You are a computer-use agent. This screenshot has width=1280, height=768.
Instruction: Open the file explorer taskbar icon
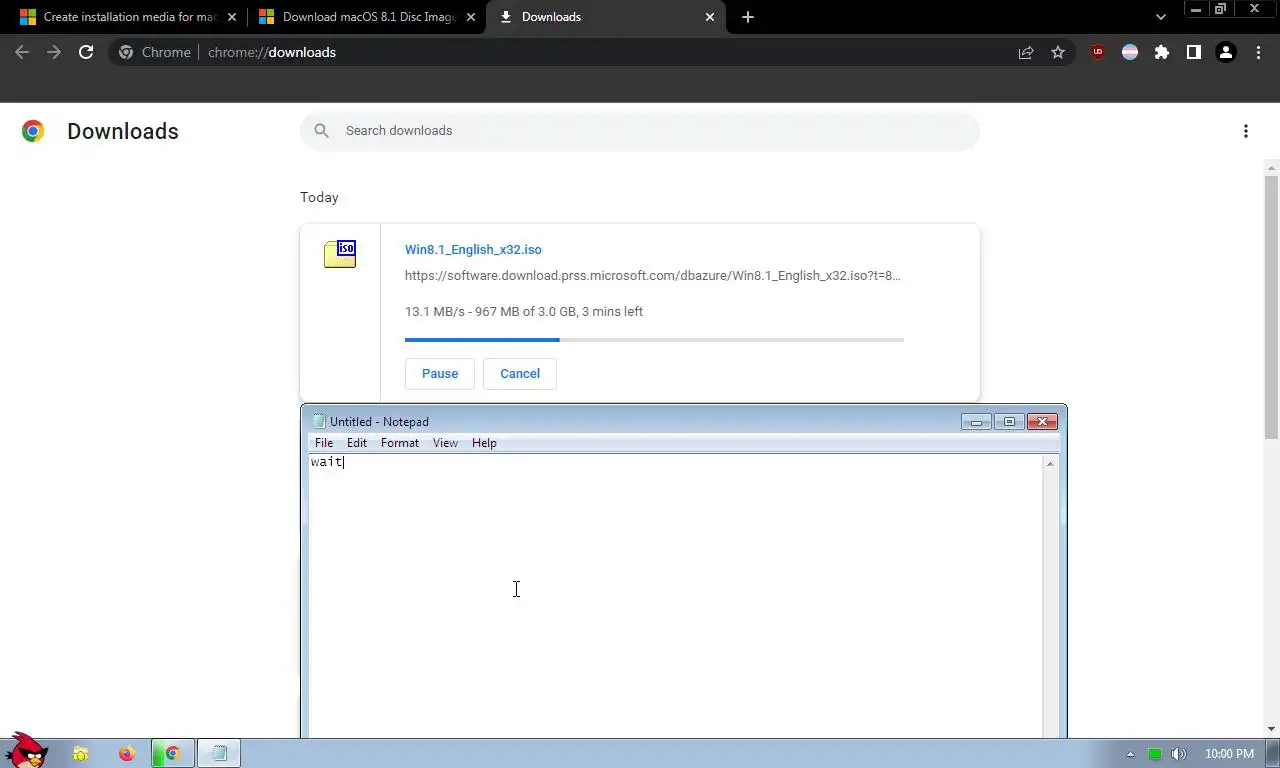(x=80, y=754)
